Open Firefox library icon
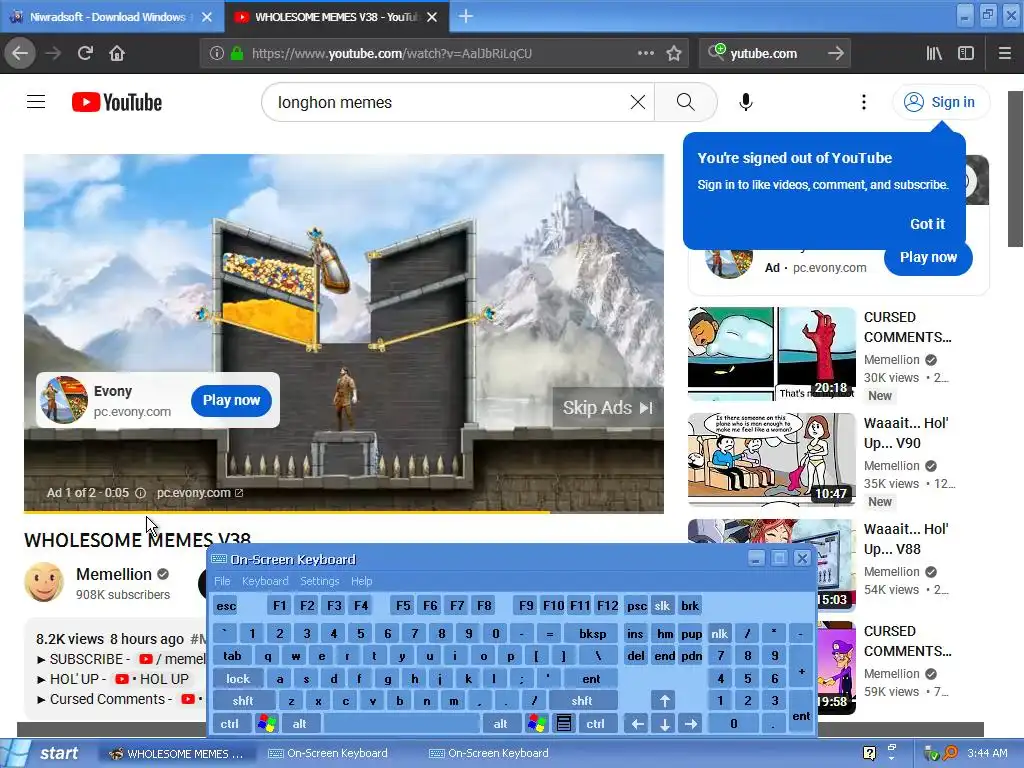1024x768 pixels. tap(934, 54)
